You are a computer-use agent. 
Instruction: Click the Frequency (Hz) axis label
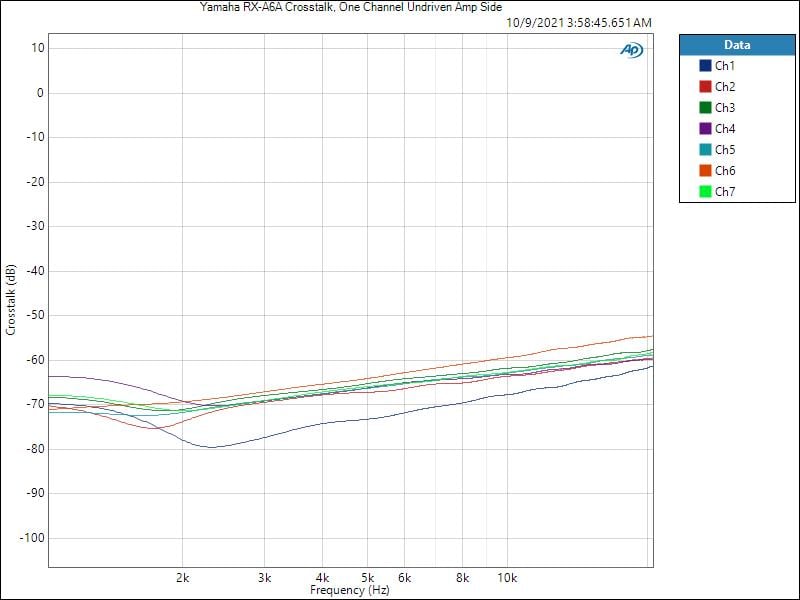point(350,590)
